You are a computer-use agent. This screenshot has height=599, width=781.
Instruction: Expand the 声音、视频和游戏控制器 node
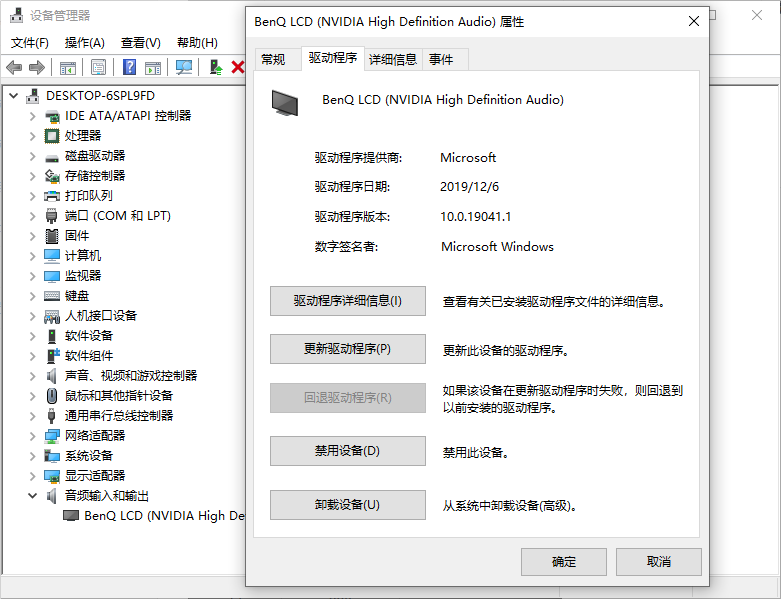click(32, 376)
